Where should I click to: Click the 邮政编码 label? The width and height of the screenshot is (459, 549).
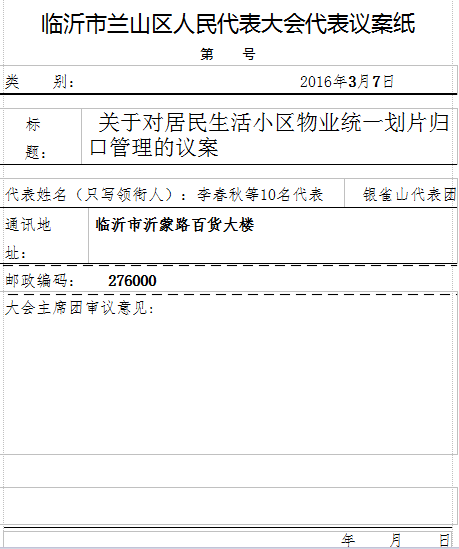point(39,281)
